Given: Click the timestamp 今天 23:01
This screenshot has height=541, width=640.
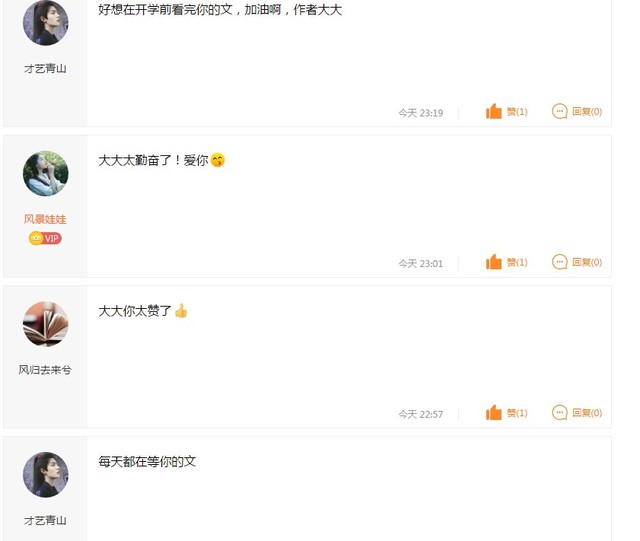Looking at the screenshot, I should click(421, 264).
